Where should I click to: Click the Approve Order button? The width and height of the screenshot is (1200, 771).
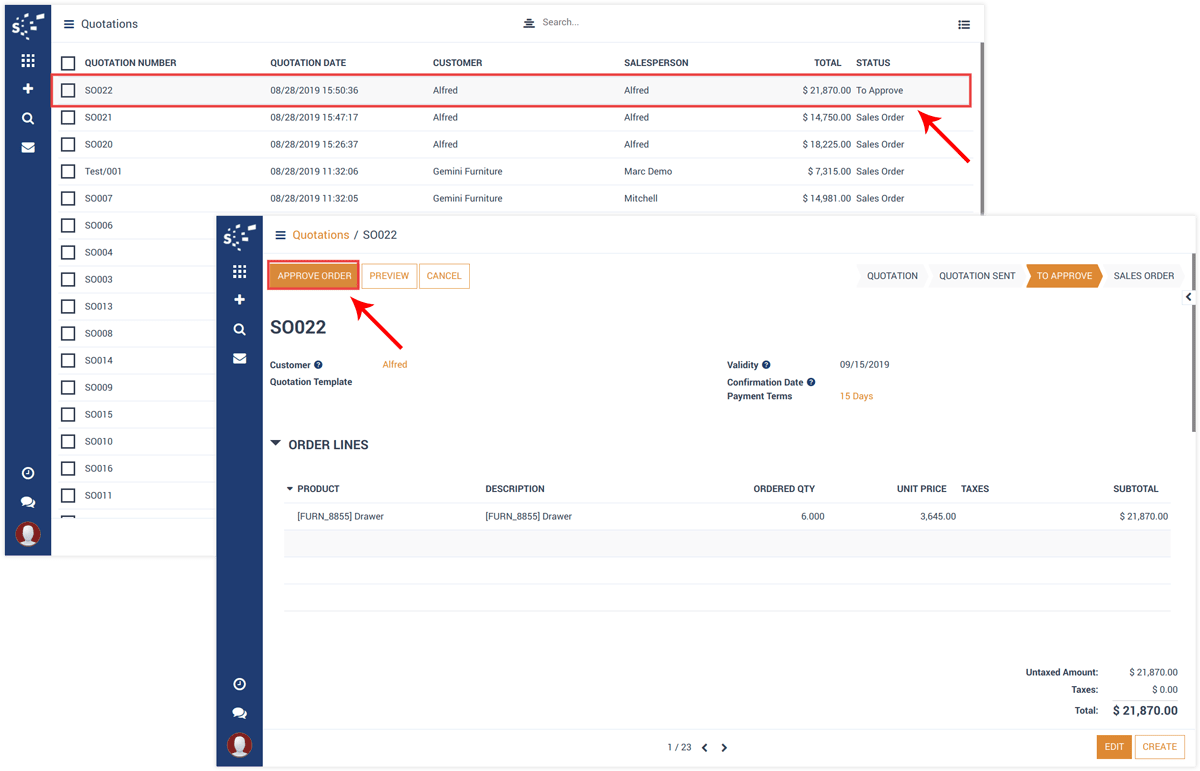(314, 276)
